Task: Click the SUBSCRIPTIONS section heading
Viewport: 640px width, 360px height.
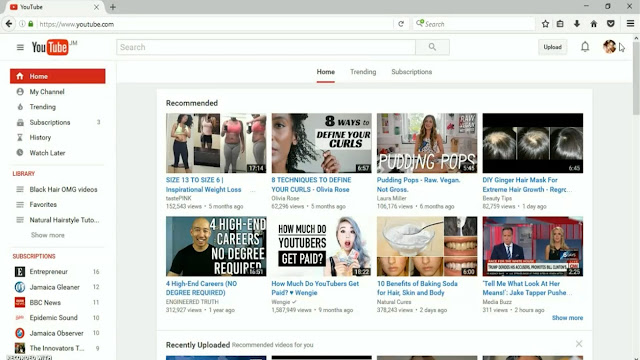Action: [34, 256]
